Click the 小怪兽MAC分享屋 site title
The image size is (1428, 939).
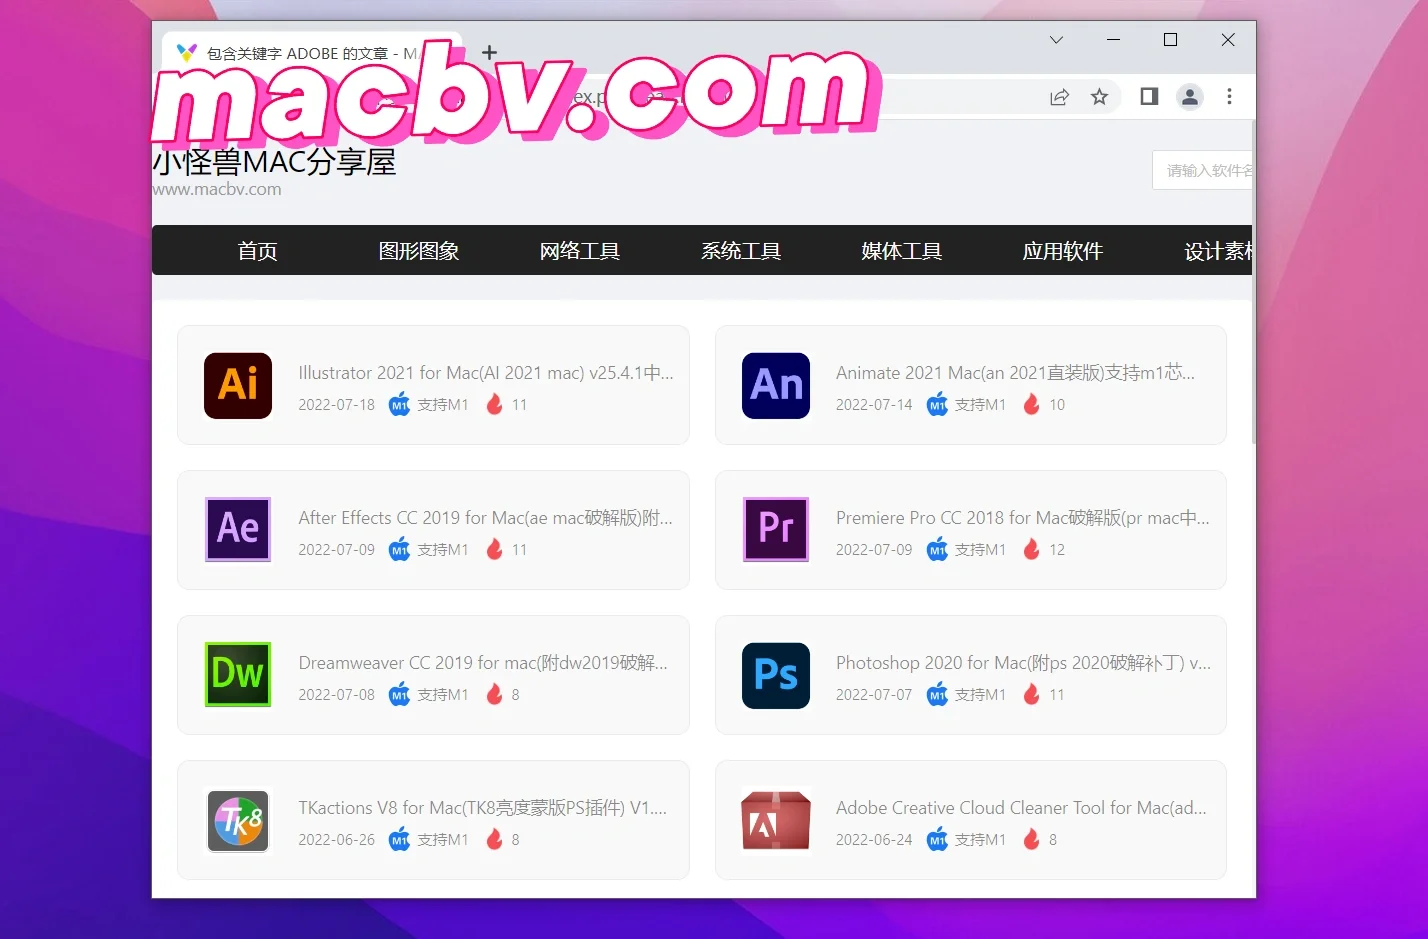275,162
